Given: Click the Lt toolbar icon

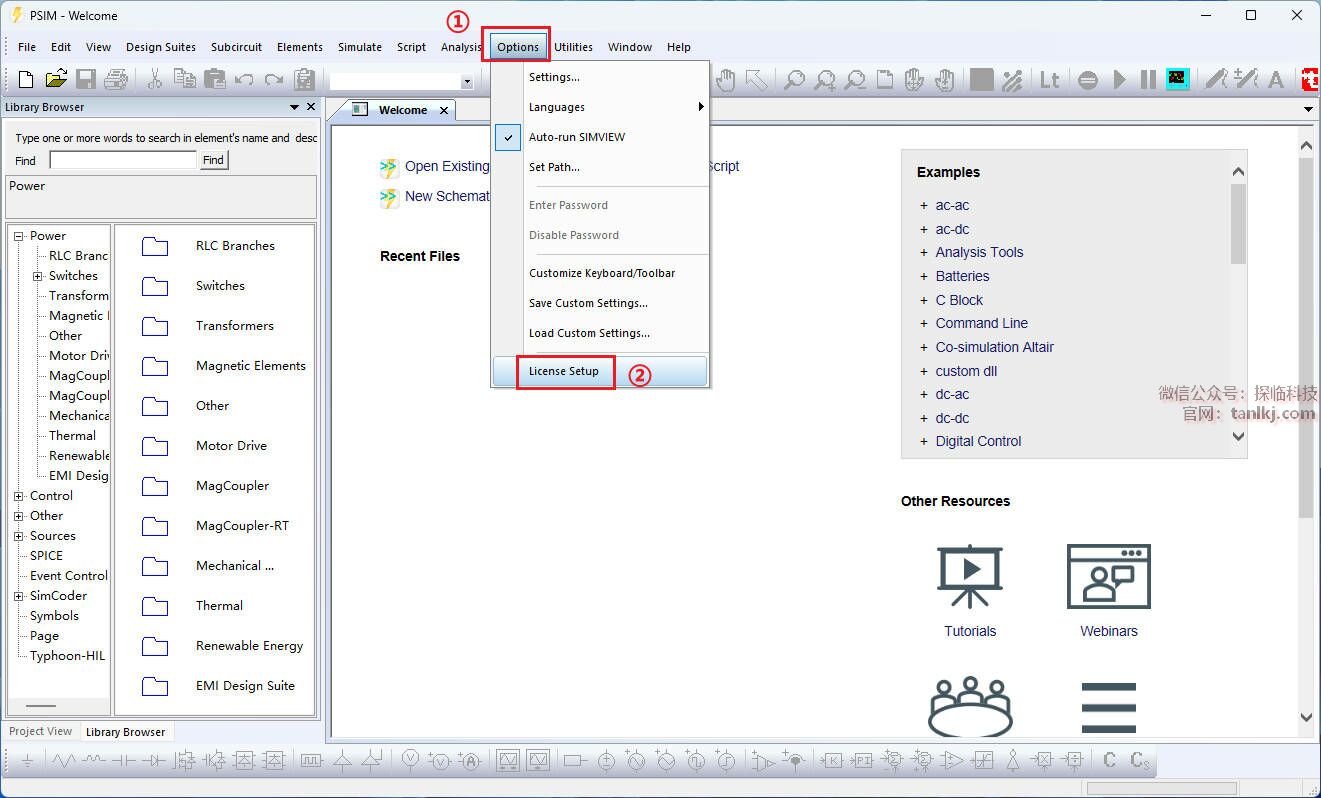Looking at the screenshot, I should (1050, 80).
